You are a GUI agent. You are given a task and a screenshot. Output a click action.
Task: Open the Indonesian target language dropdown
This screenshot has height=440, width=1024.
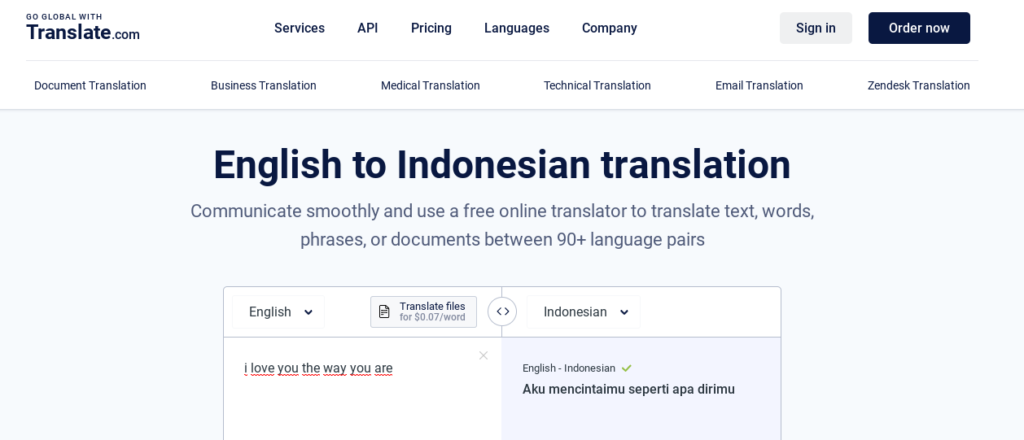click(584, 312)
